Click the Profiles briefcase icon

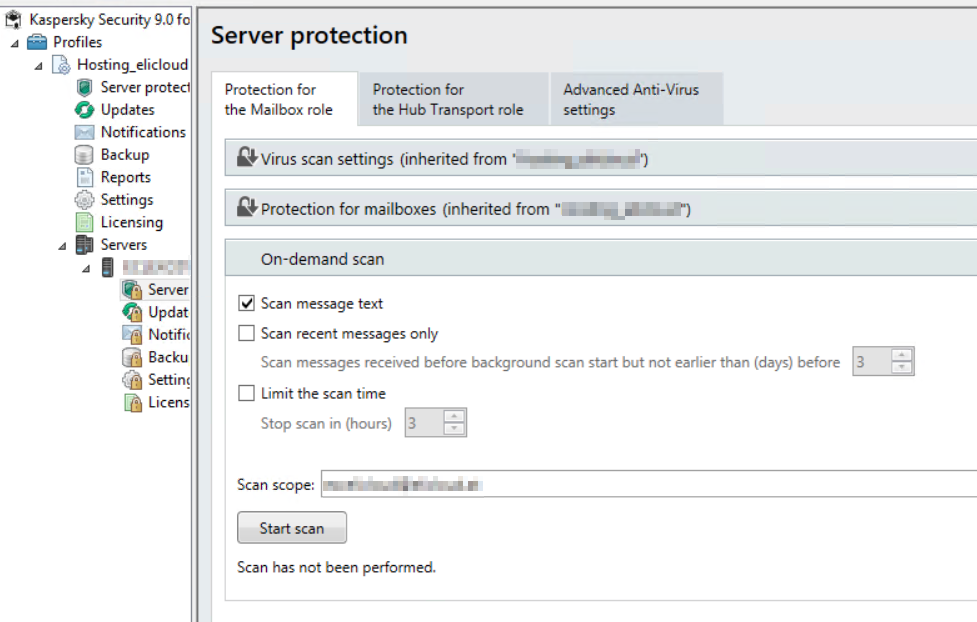click(x=37, y=42)
